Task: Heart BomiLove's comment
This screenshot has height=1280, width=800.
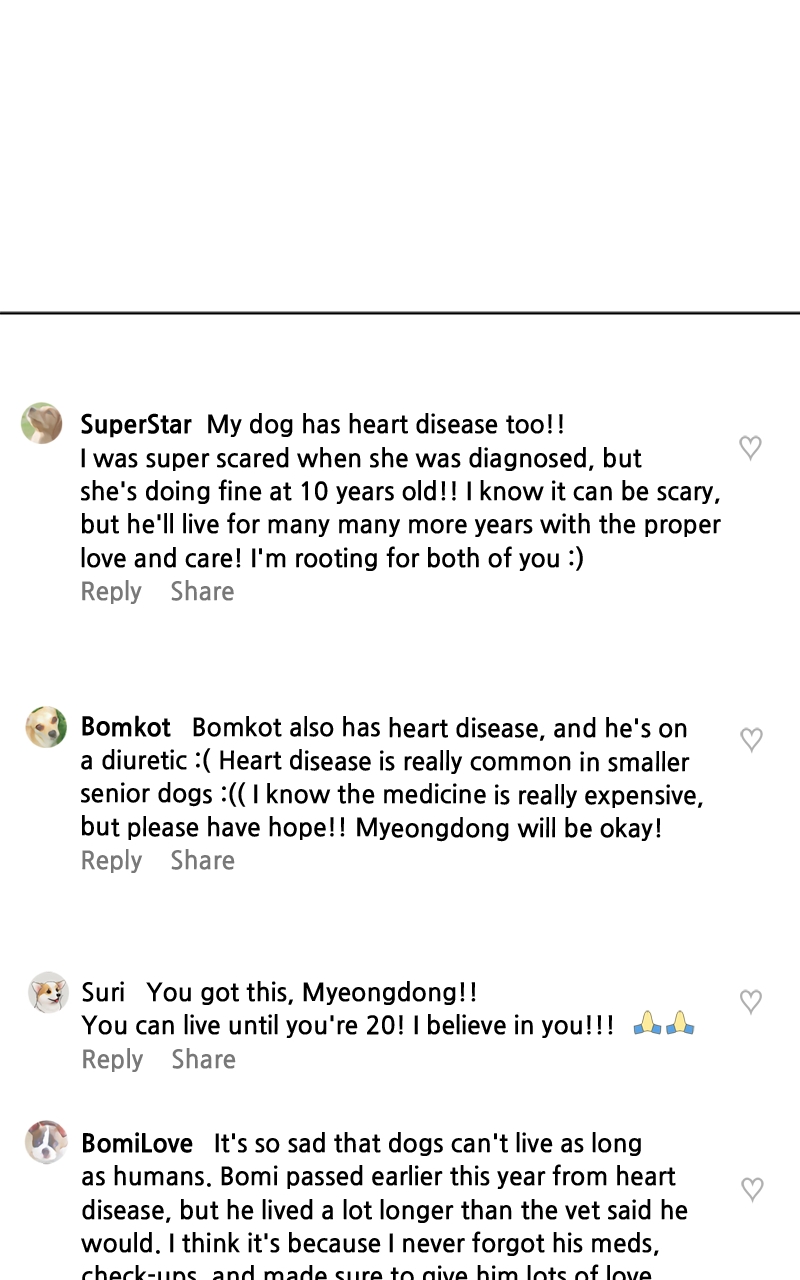Action: pyautogui.click(x=752, y=1188)
